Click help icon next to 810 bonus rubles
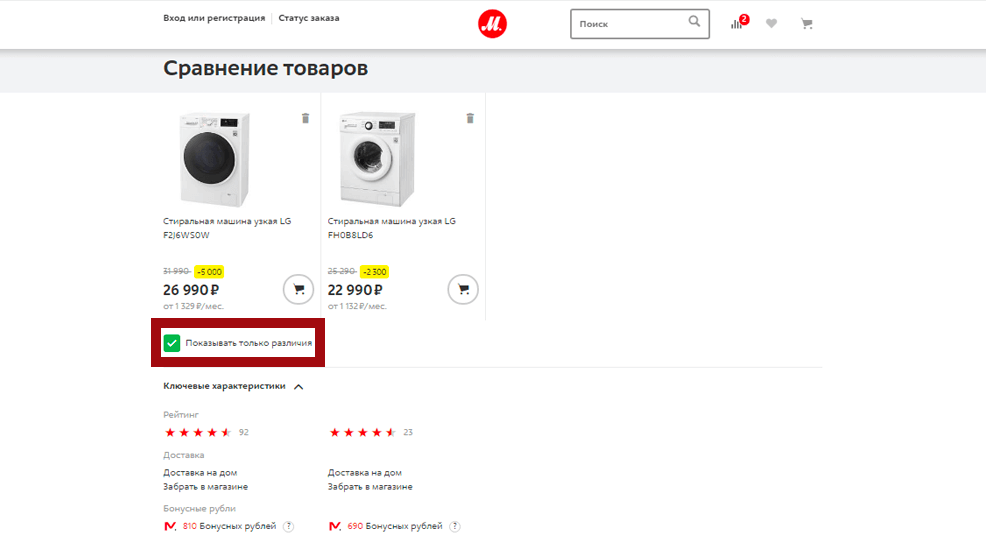Image resolution: width=986 pixels, height=545 pixels. click(x=288, y=526)
